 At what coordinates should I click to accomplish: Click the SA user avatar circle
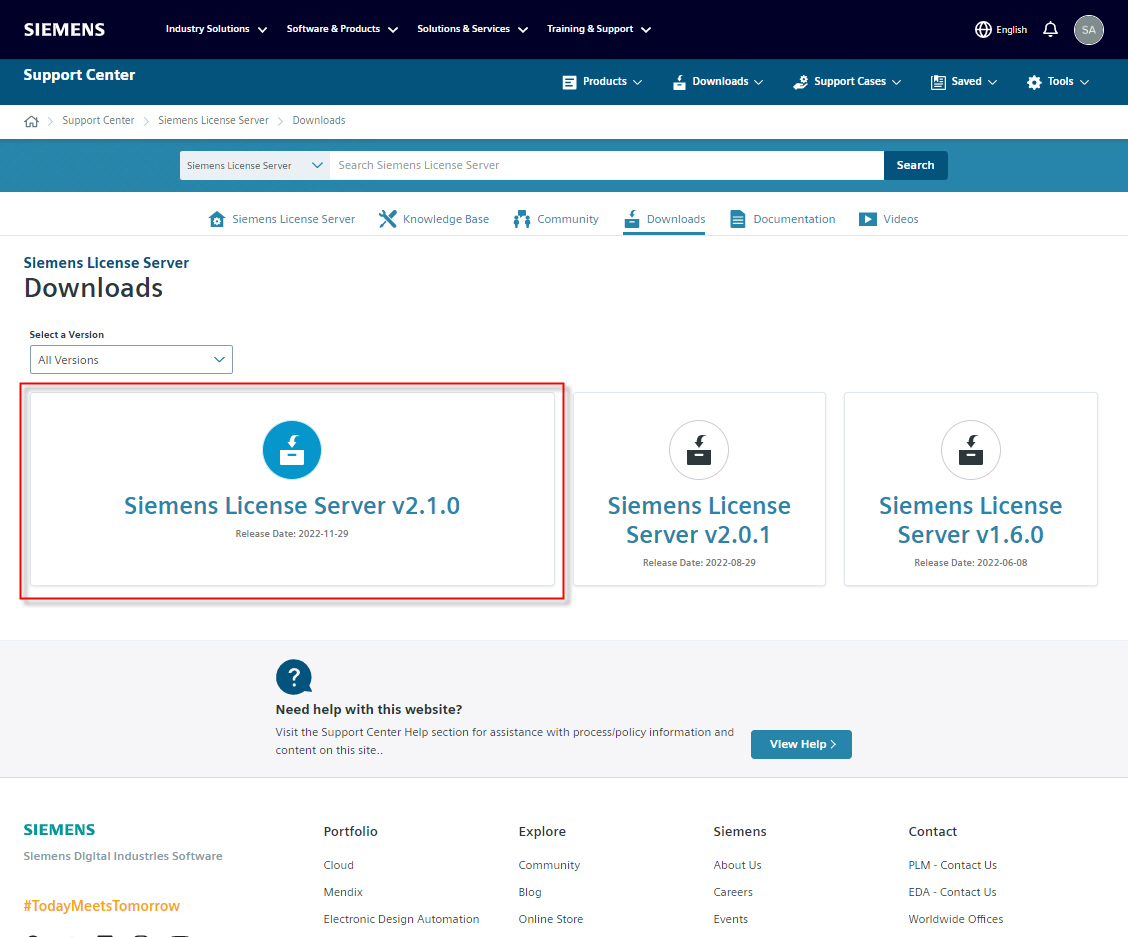click(1089, 29)
